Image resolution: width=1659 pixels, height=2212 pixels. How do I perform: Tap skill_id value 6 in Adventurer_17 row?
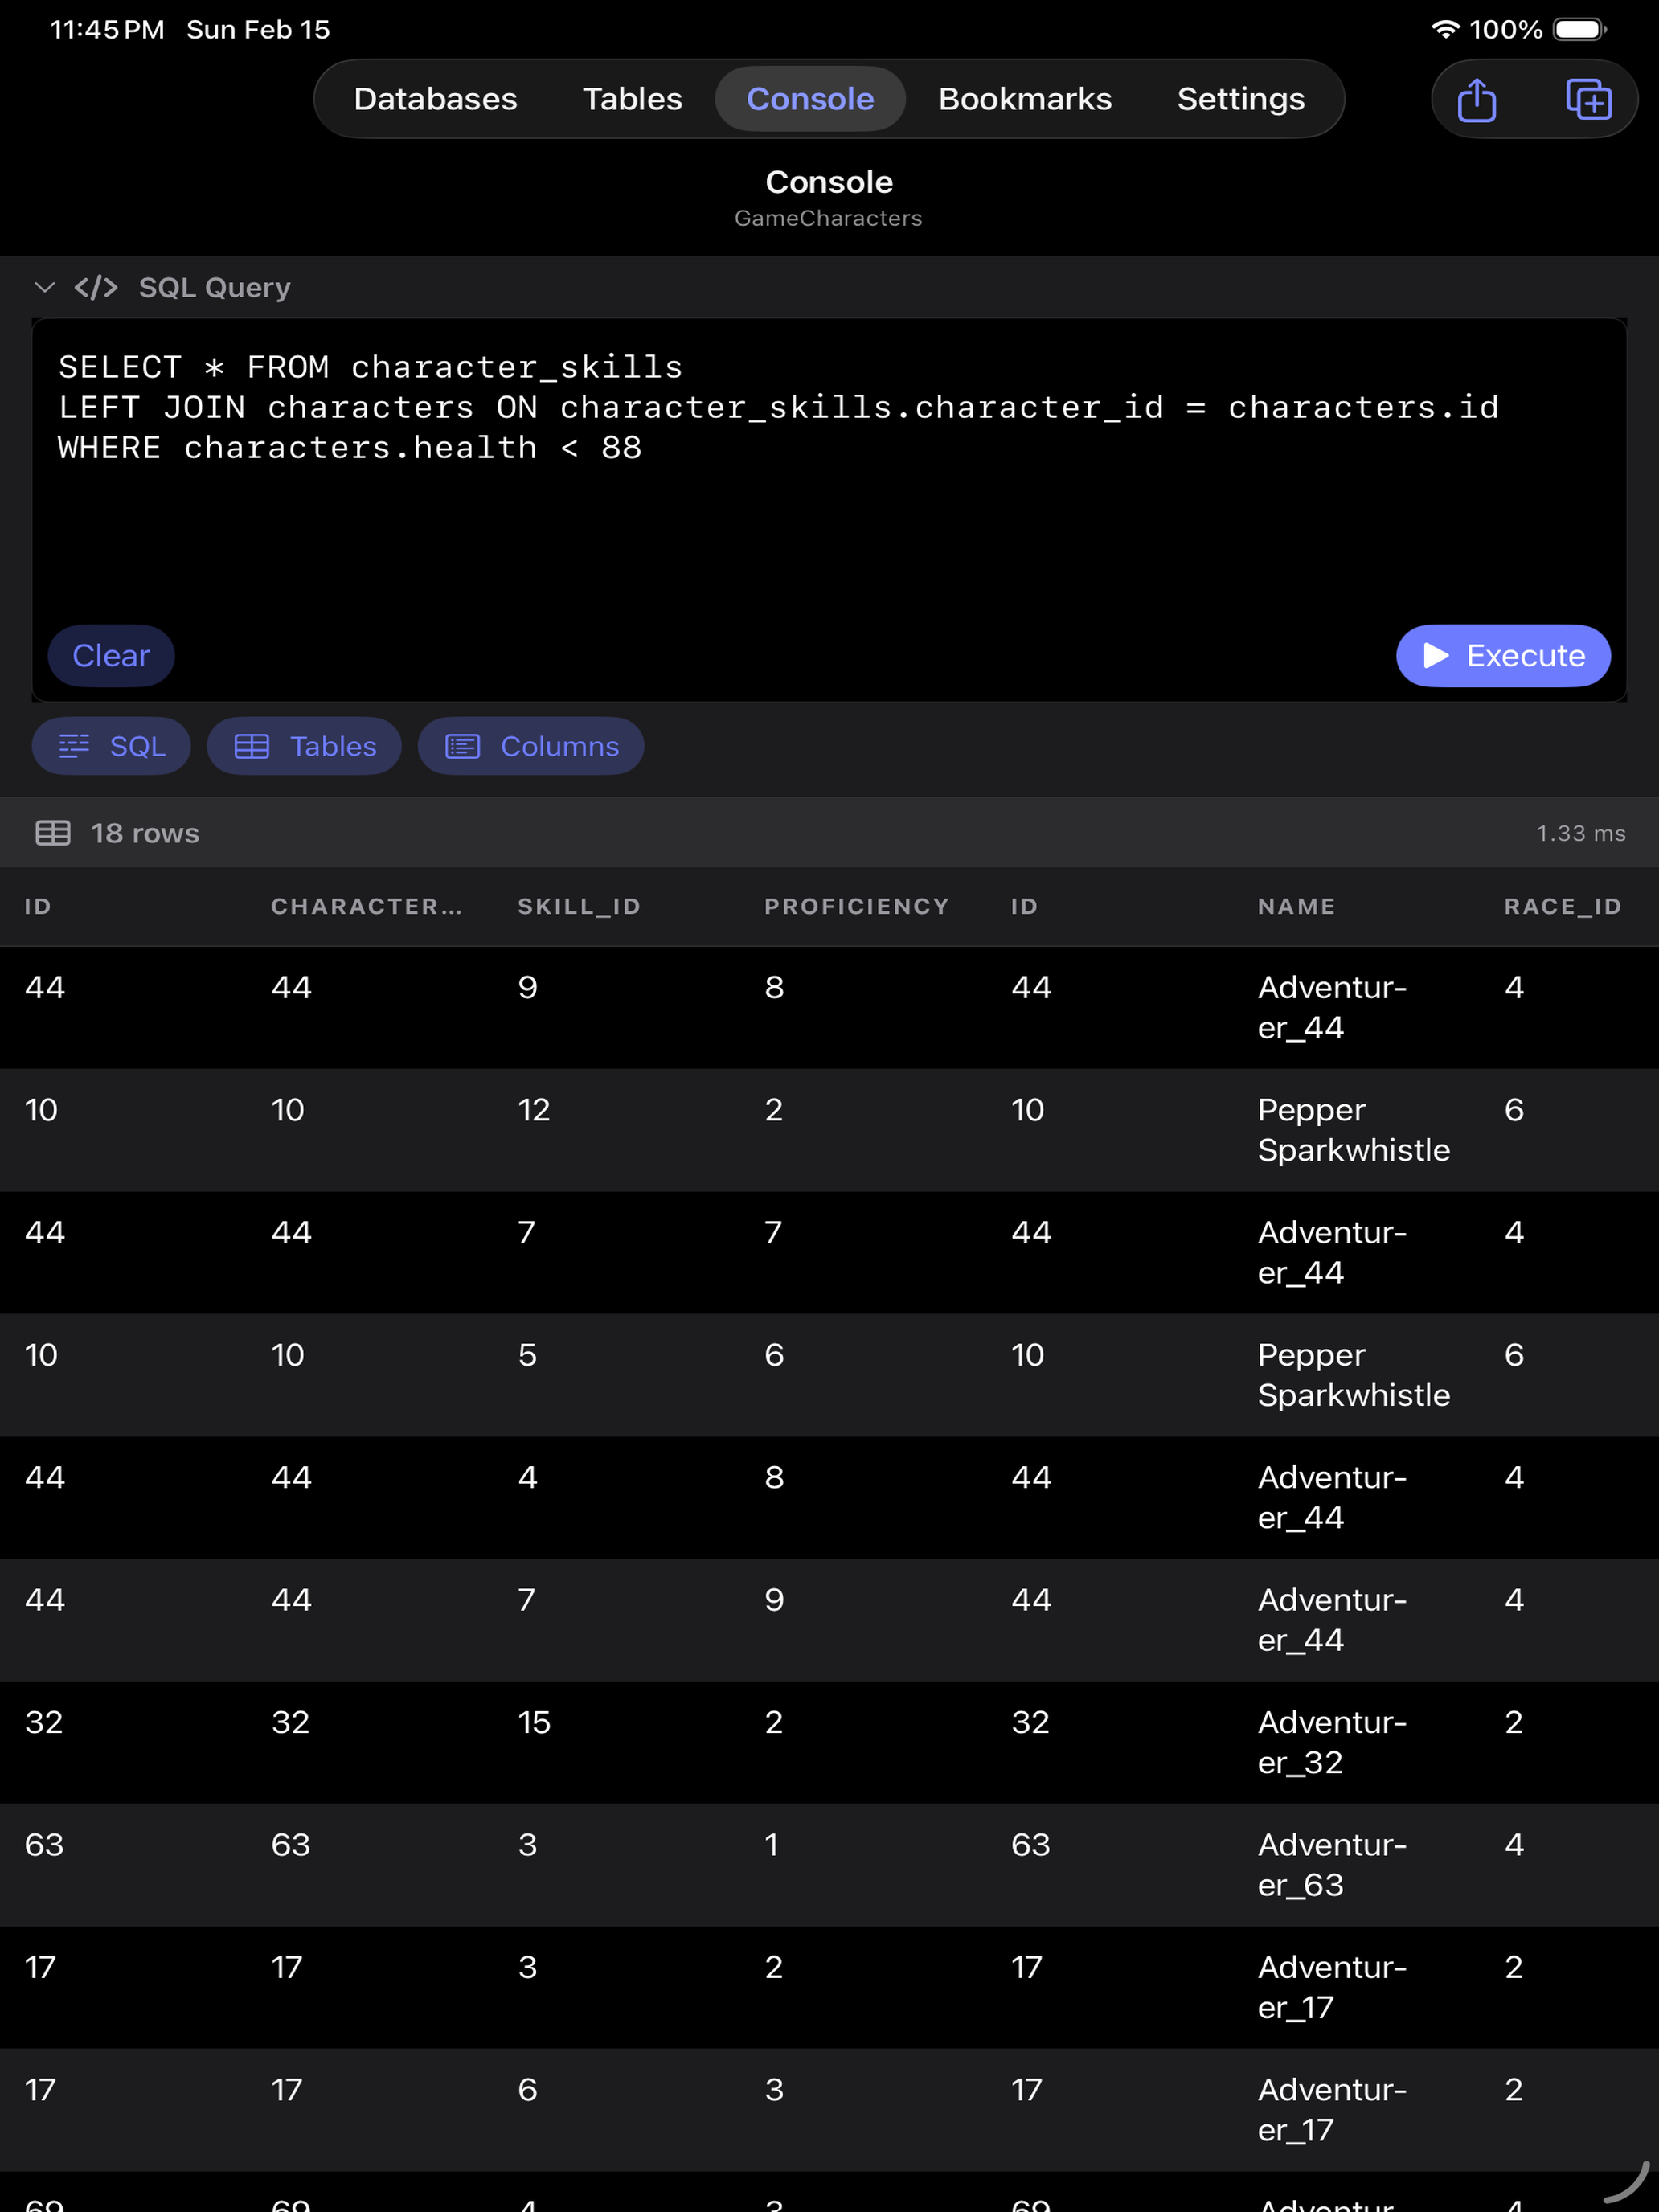528,2090
